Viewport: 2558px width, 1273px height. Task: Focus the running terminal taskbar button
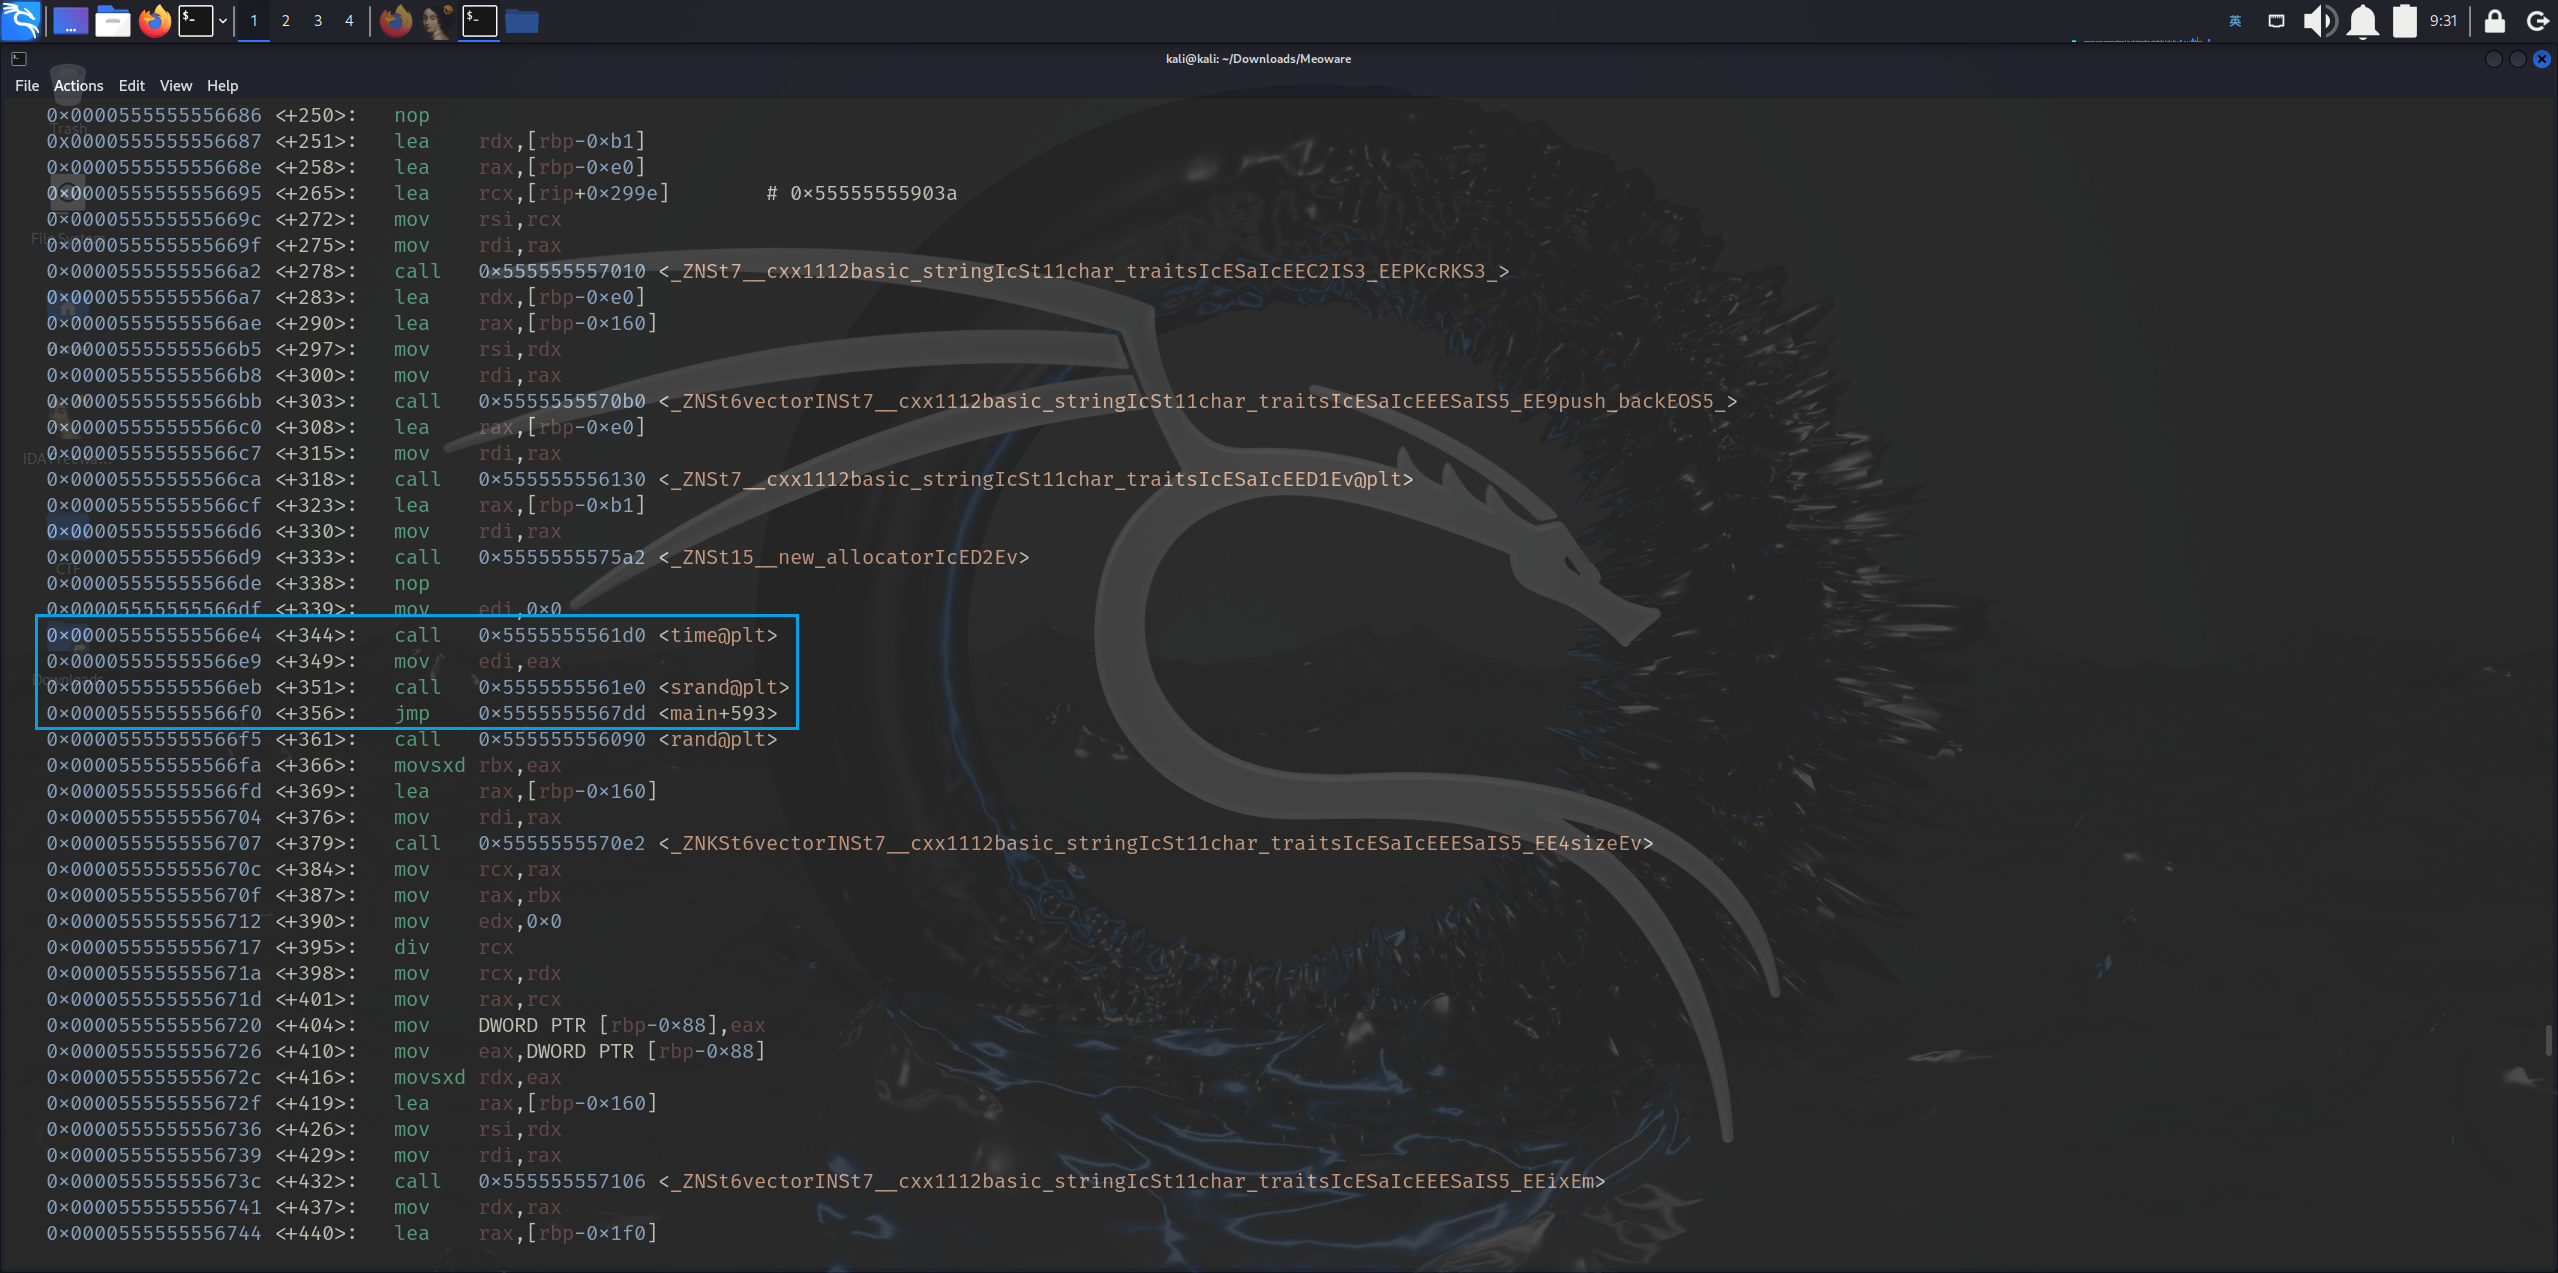pyautogui.click(x=479, y=21)
